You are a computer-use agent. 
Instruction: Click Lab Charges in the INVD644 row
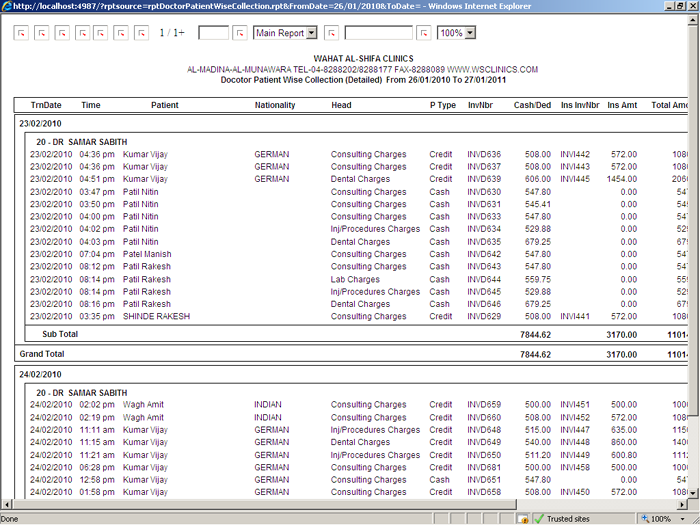pos(355,279)
